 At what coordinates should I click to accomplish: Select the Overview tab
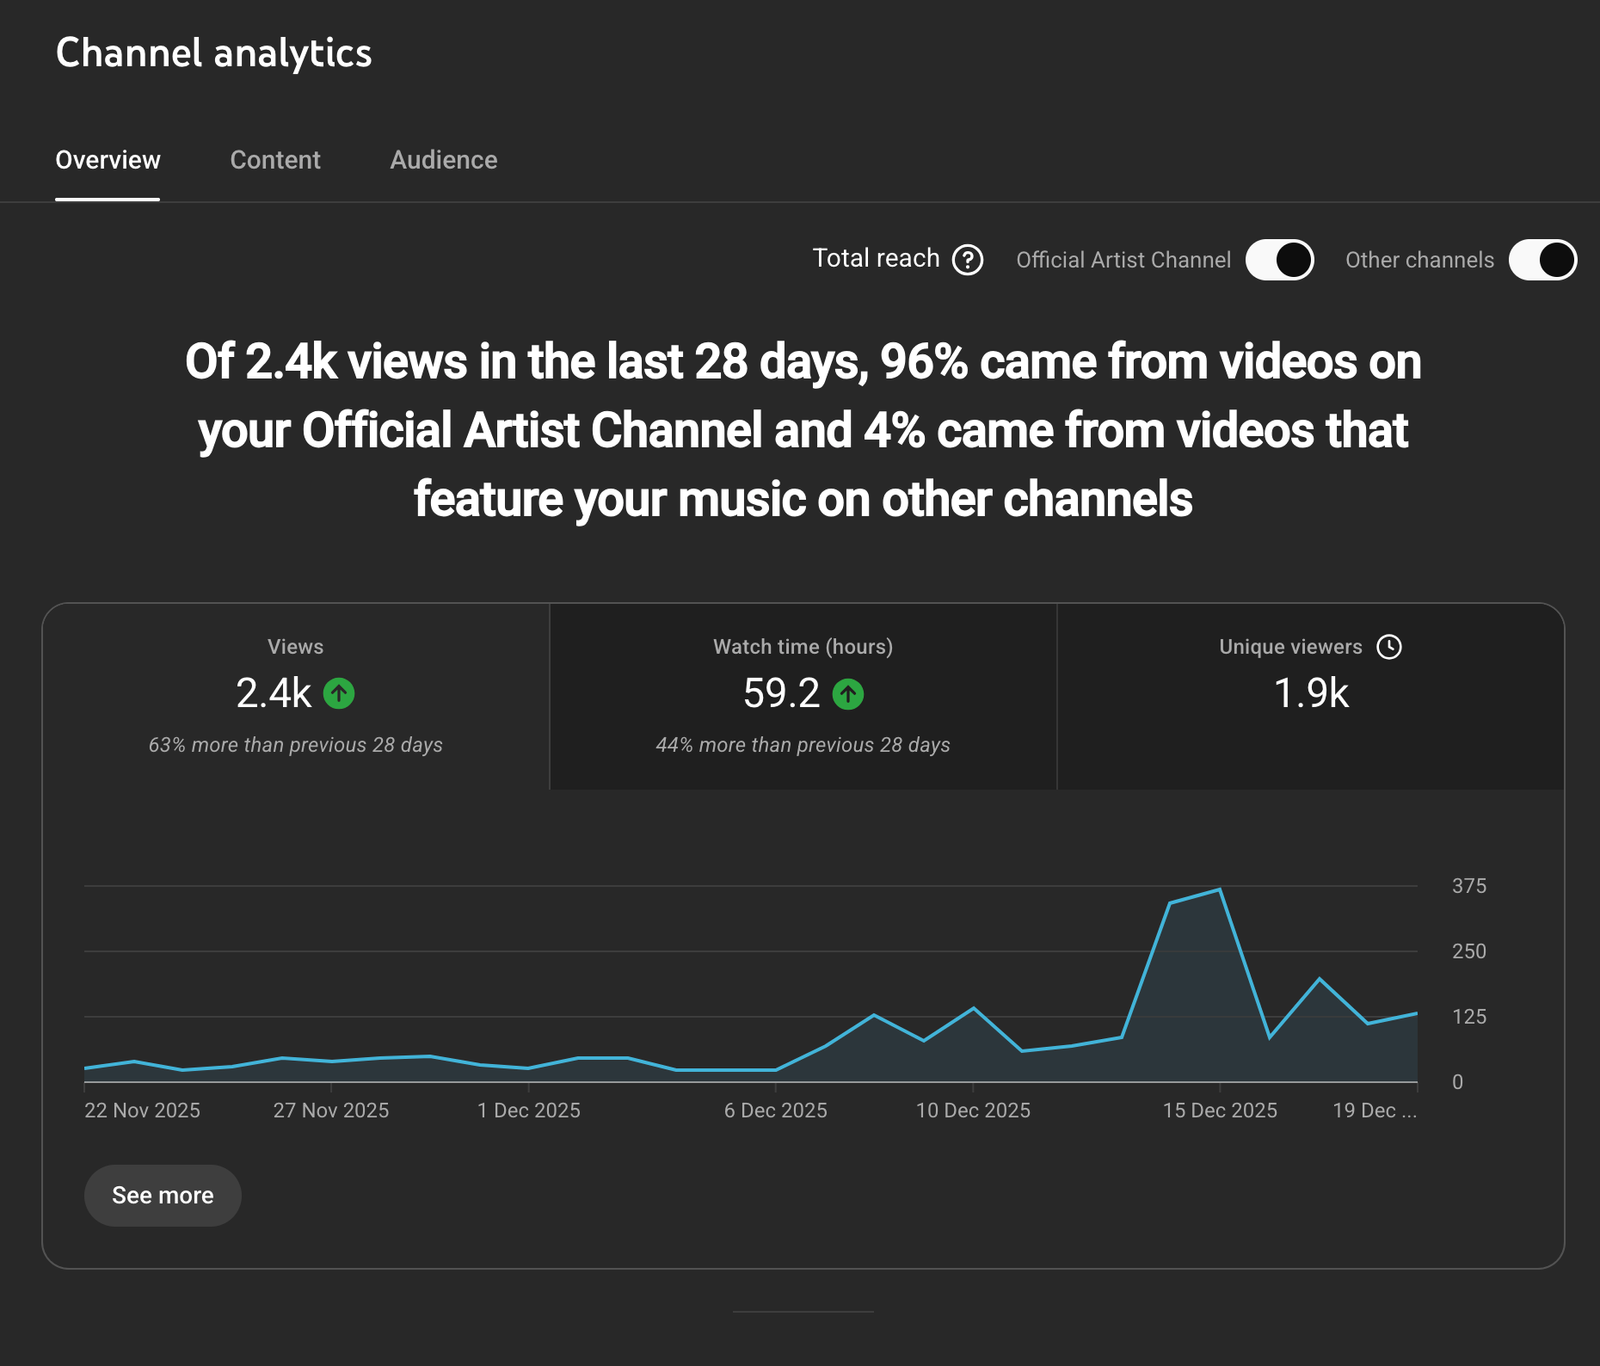[x=108, y=160]
